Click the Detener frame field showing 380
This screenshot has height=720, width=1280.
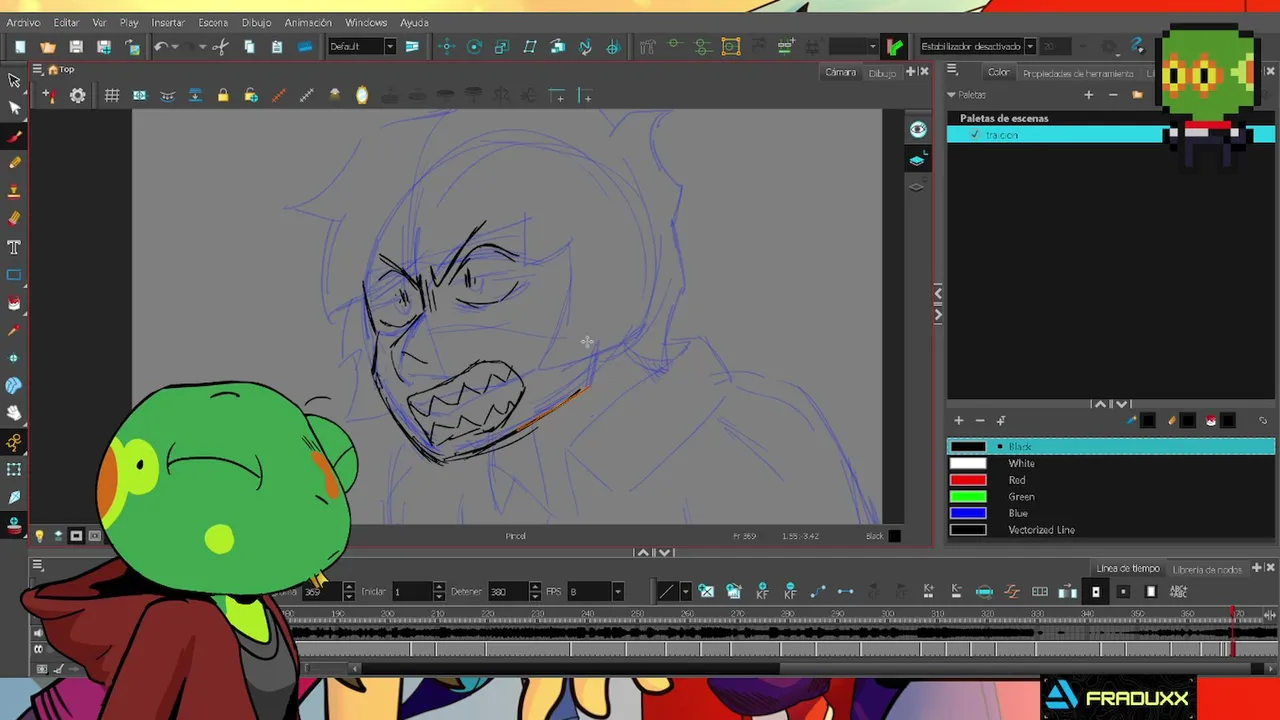point(507,592)
